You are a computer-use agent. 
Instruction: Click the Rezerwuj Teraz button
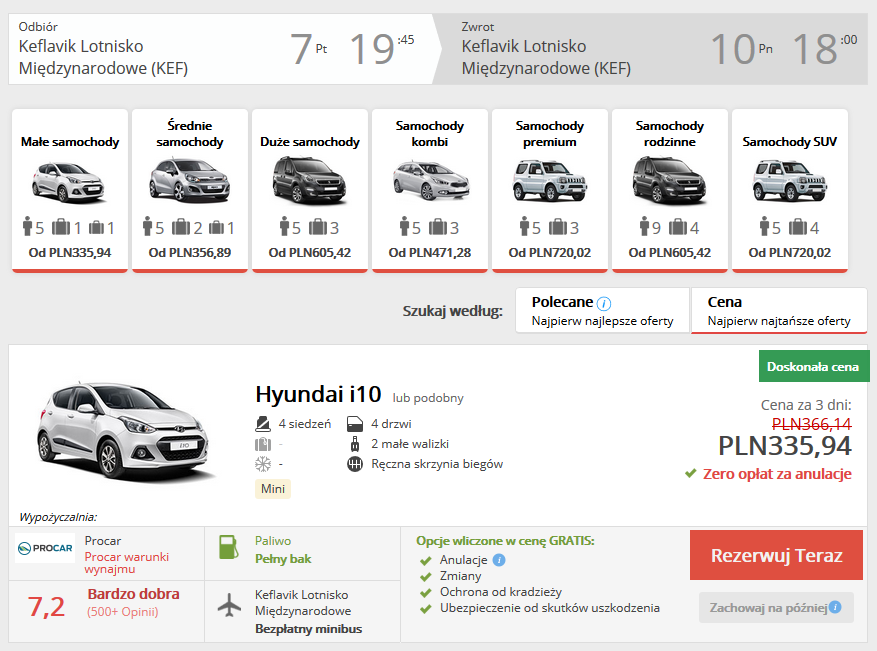[x=776, y=555]
